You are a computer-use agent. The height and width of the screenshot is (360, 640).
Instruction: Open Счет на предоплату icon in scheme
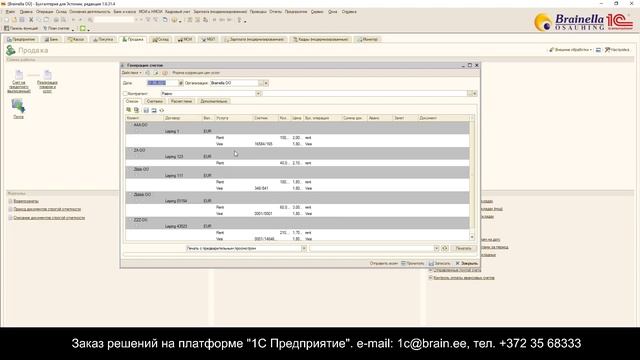pyautogui.click(x=19, y=81)
